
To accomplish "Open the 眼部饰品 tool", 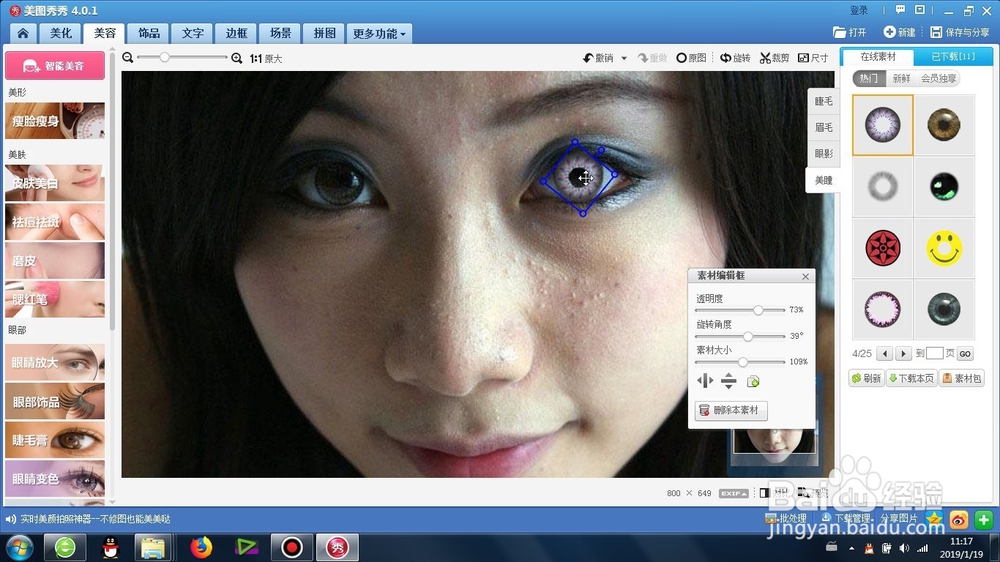I will [x=55, y=401].
